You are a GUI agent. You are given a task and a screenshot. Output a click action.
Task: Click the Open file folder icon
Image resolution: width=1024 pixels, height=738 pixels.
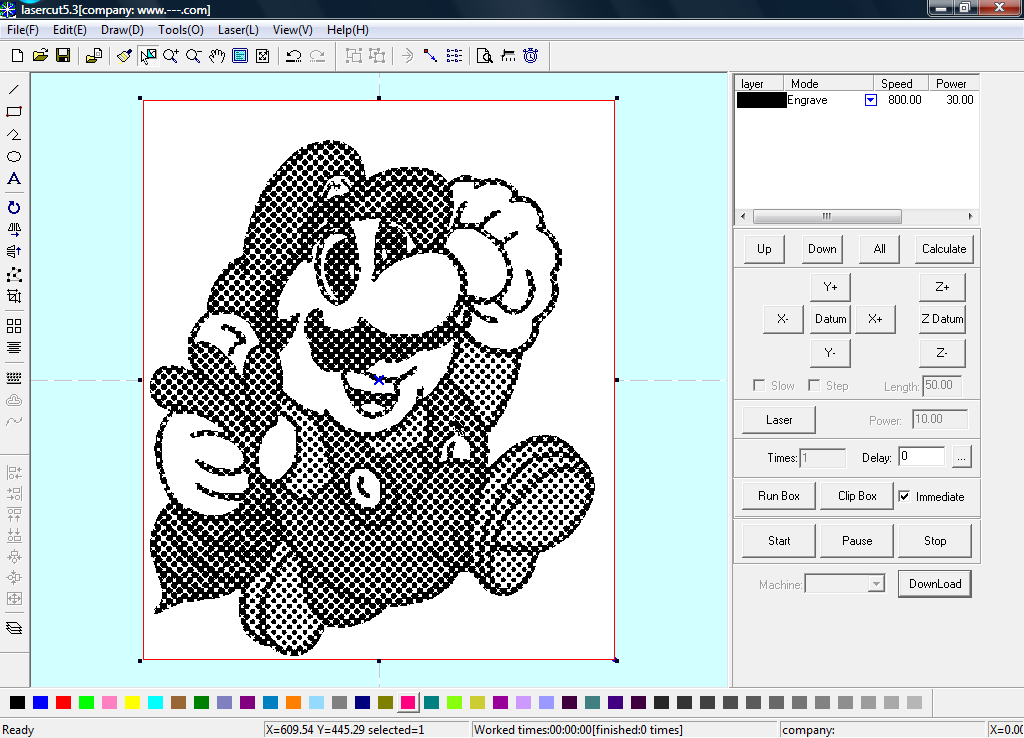click(41, 56)
